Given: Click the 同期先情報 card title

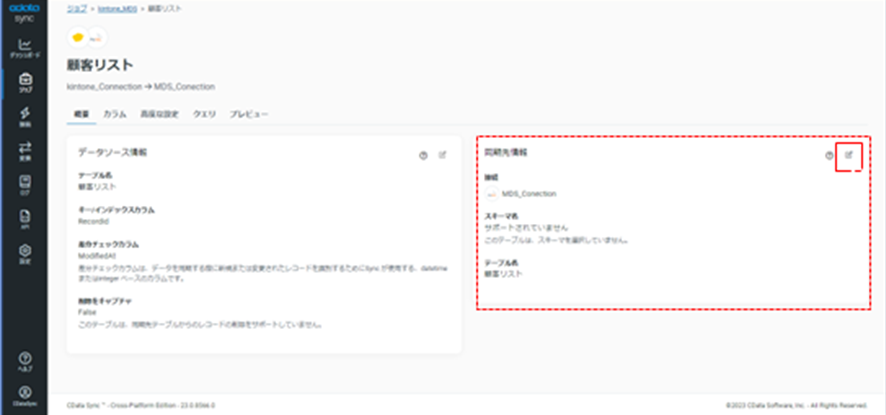Looking at the screenshot, I should click(x=506, y=152).
